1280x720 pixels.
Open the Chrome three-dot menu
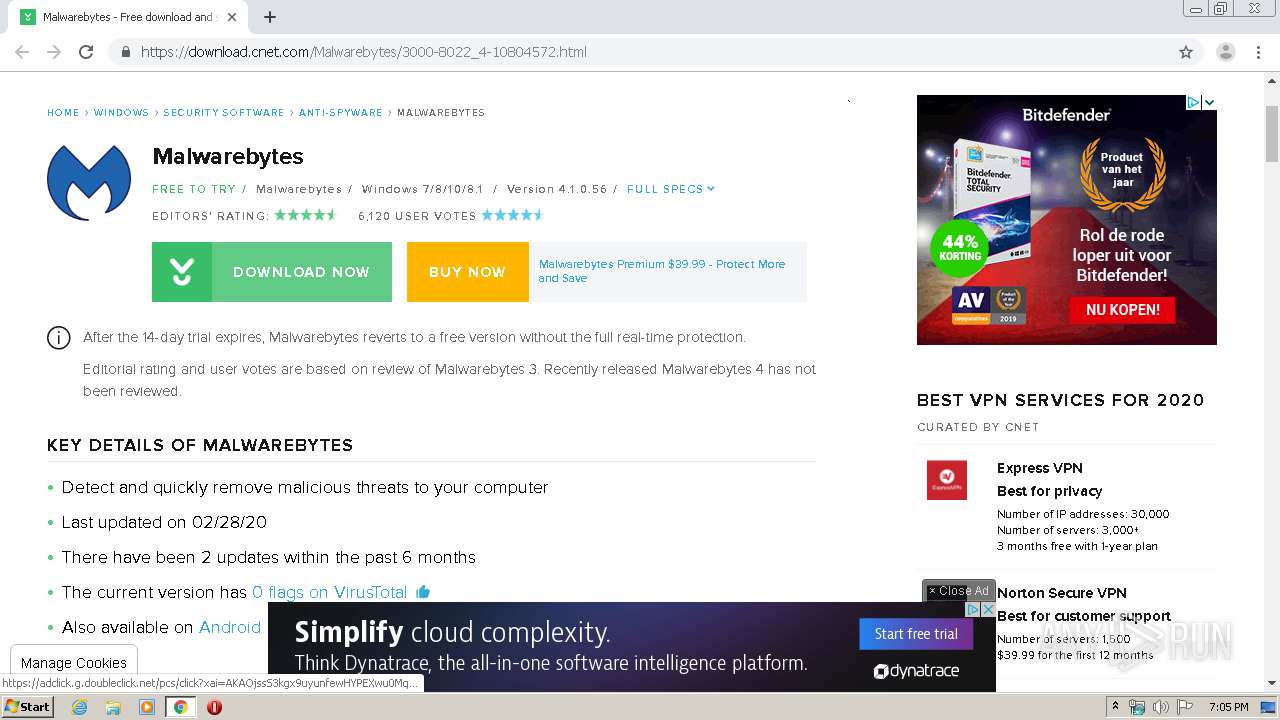click(x=1259, y=52)
